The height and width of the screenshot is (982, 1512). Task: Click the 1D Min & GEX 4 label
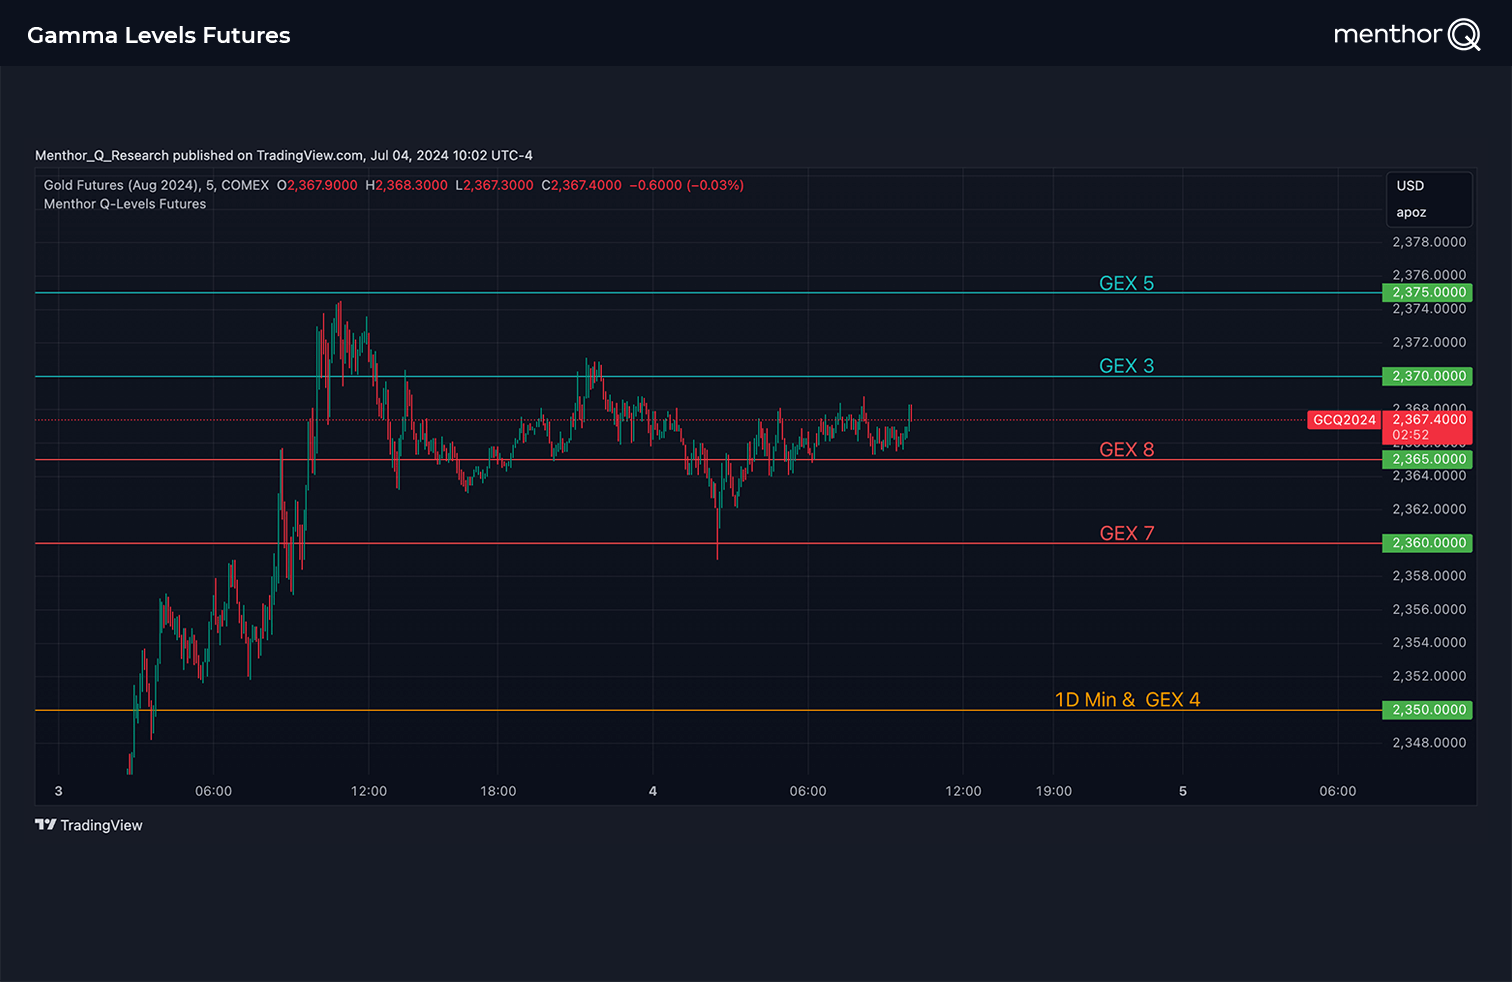coord(1127,699)
